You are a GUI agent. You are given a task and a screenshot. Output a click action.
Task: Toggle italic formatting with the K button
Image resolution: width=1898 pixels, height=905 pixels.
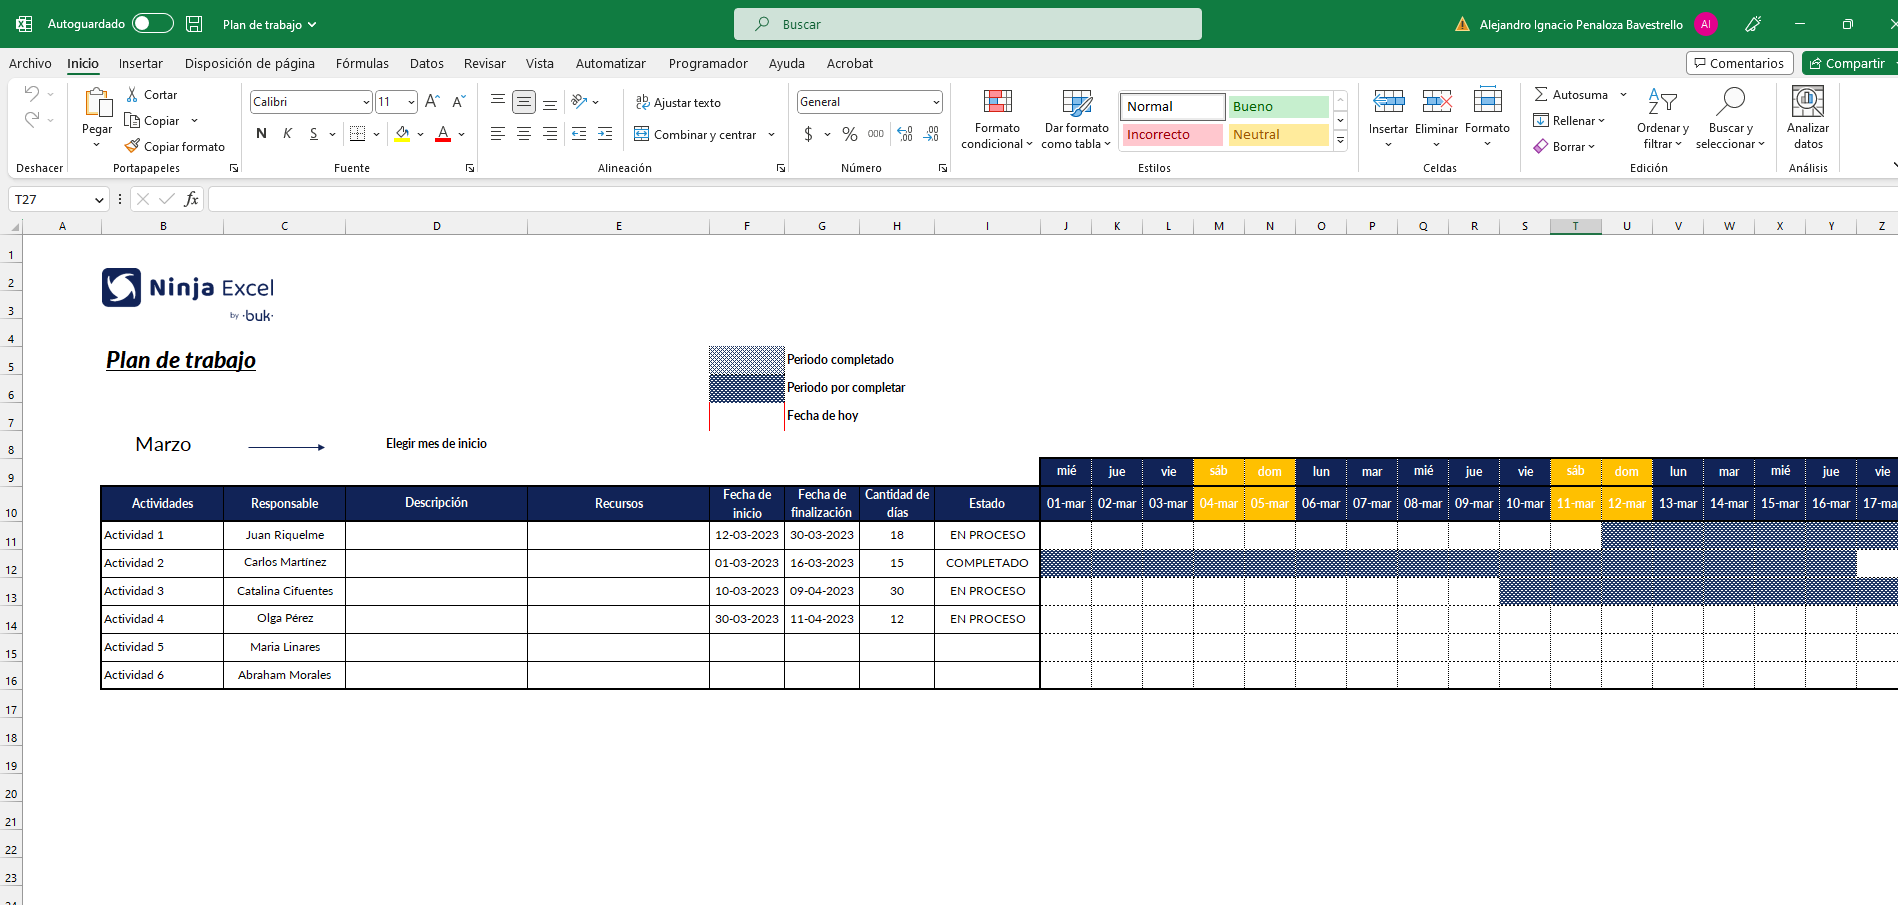[287, 133]
